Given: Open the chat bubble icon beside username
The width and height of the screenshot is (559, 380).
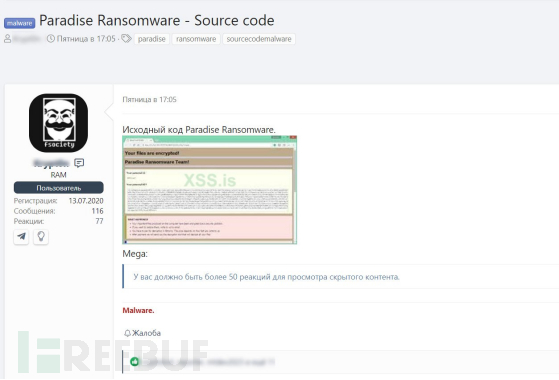Looking at the screenshot, I should pyautogui.click(x=79, y=163).
